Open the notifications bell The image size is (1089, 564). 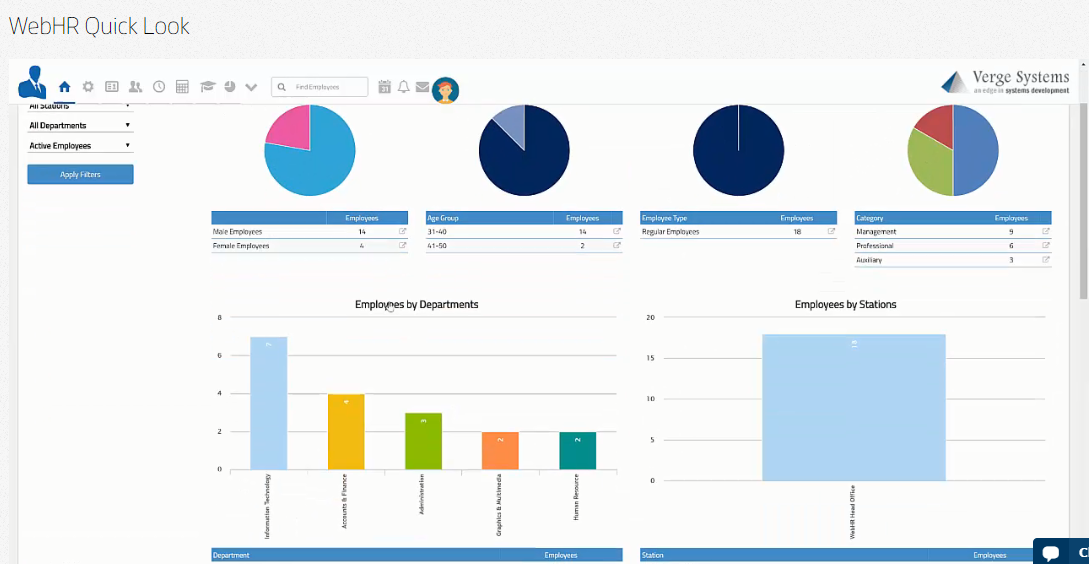coord(404,87)
